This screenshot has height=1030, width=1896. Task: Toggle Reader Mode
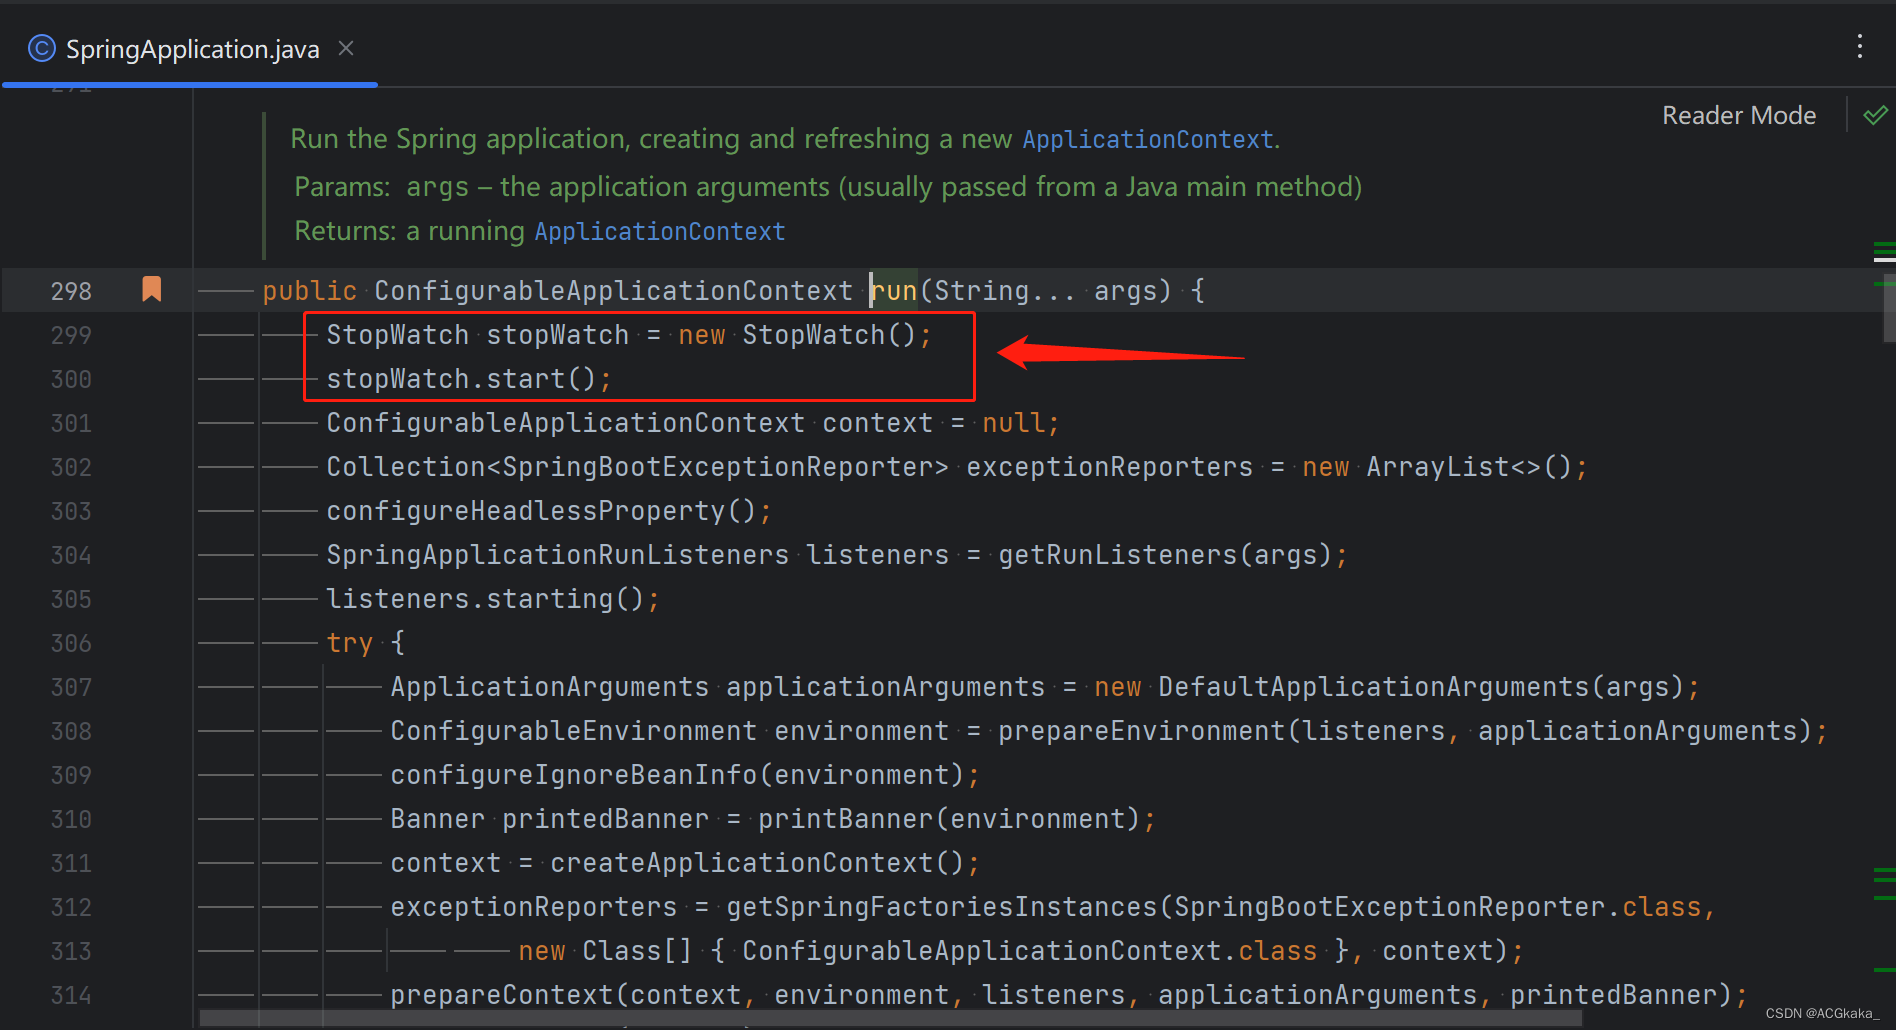1738,116
